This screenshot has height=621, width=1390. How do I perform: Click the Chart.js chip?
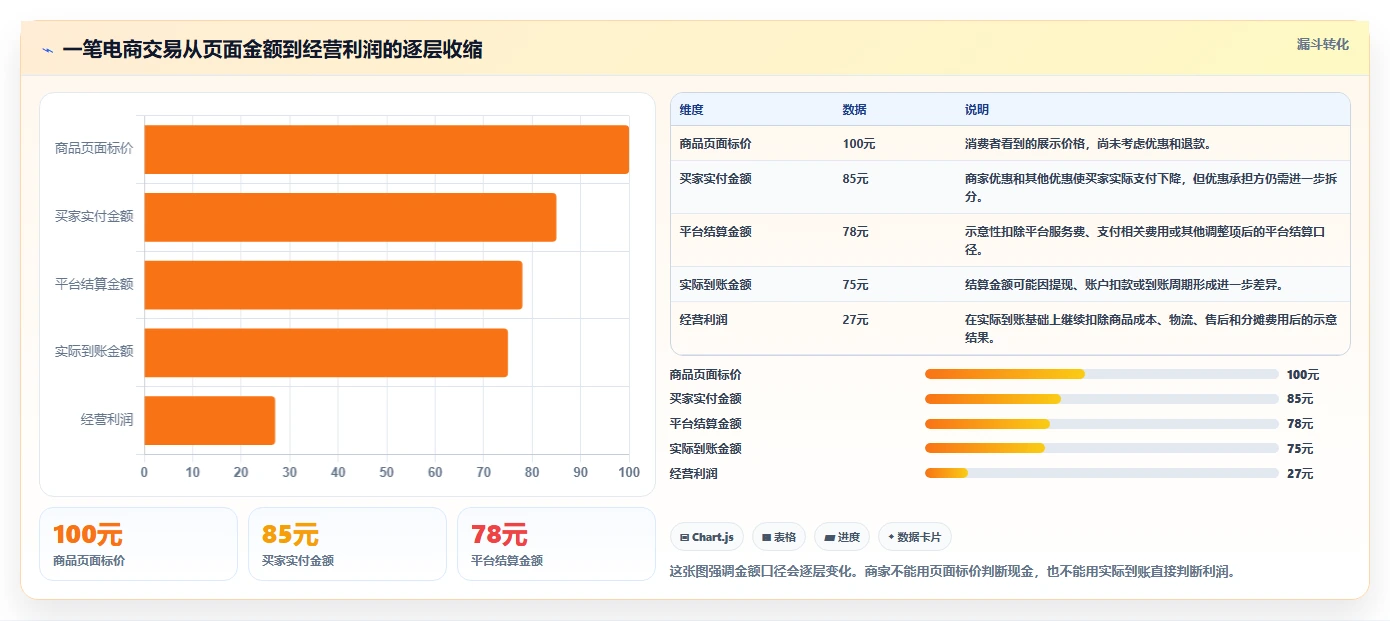tap(707, 537)
